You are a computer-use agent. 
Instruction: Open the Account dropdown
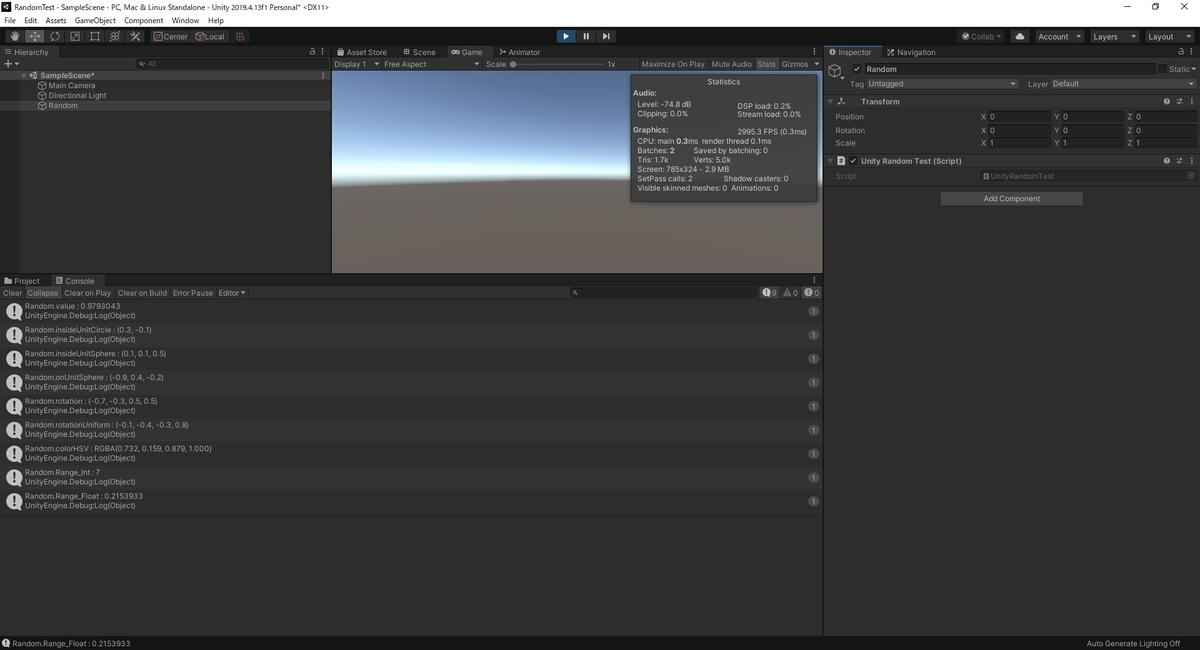[1058, 37]
